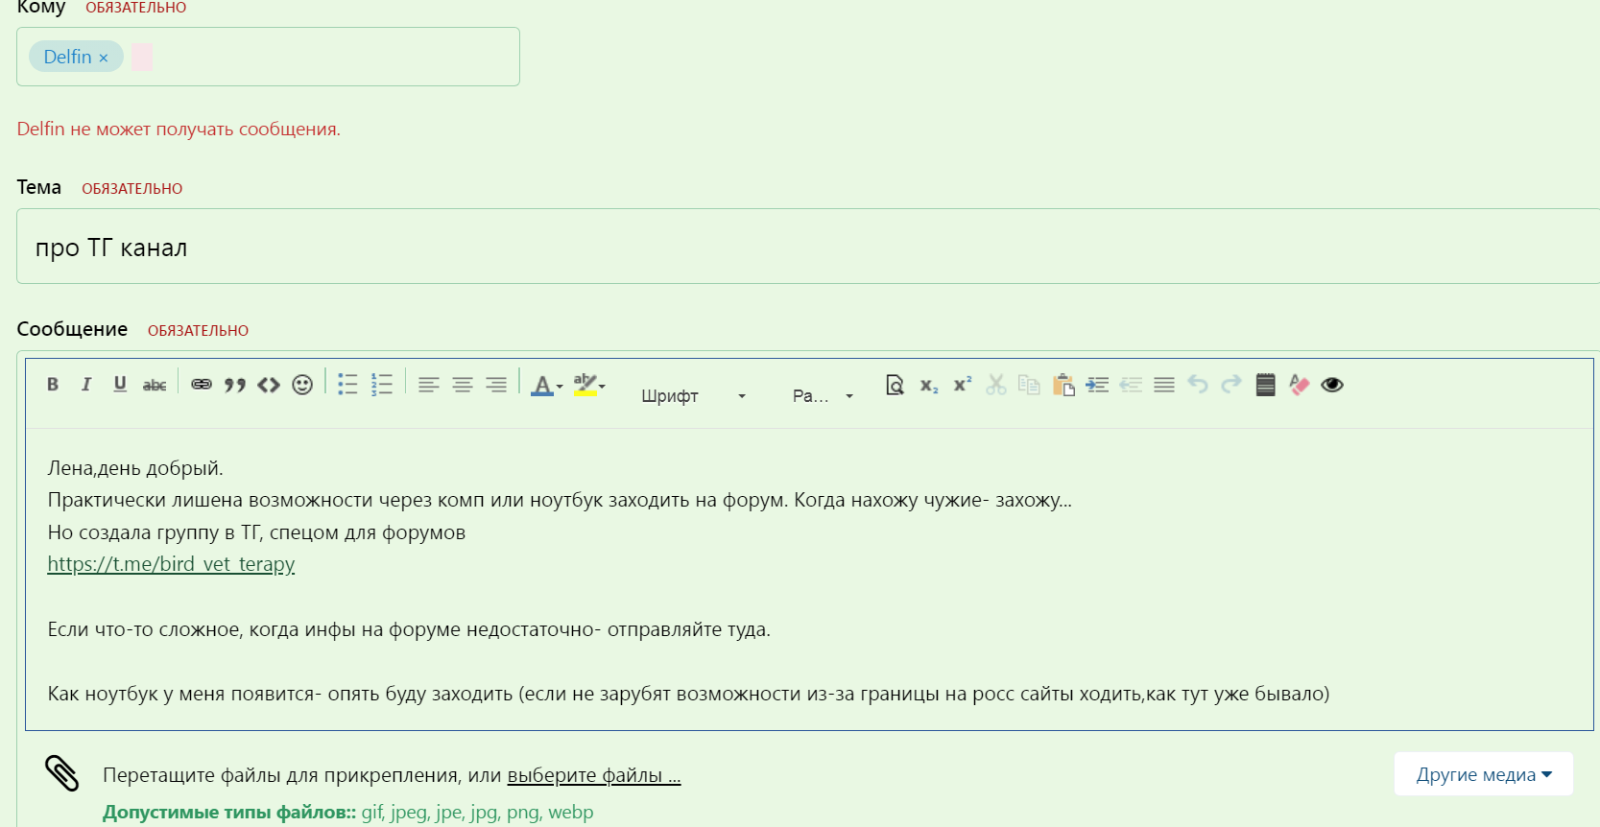Click the paperclip attachment icon
The width and height of the screenshot is (1600, 827).
tap(62, 773)
